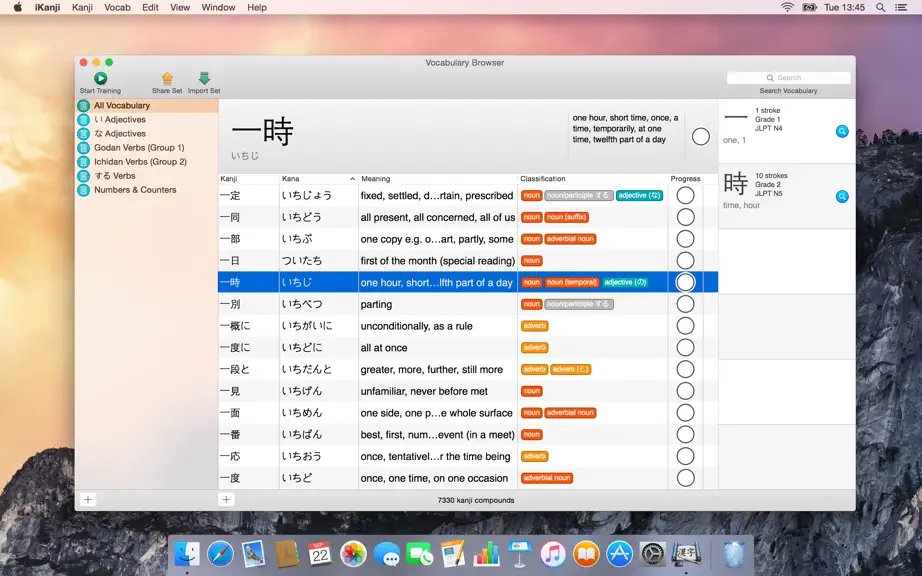Open iKanji app icon in the Dock
This screenshot has height=576, width=922.
click(x=685, y=554)
